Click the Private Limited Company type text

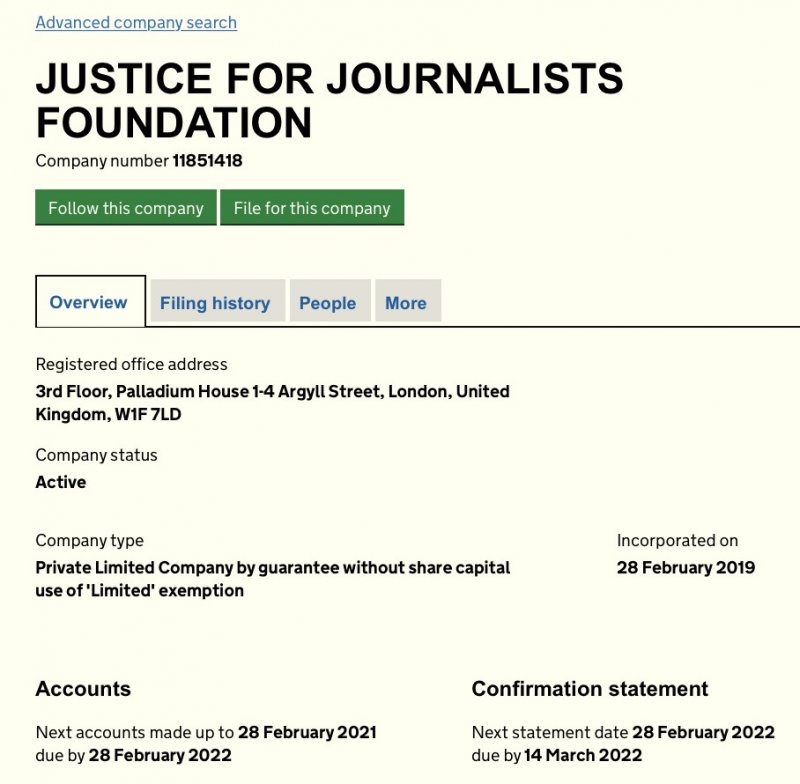tap(273, 579)
